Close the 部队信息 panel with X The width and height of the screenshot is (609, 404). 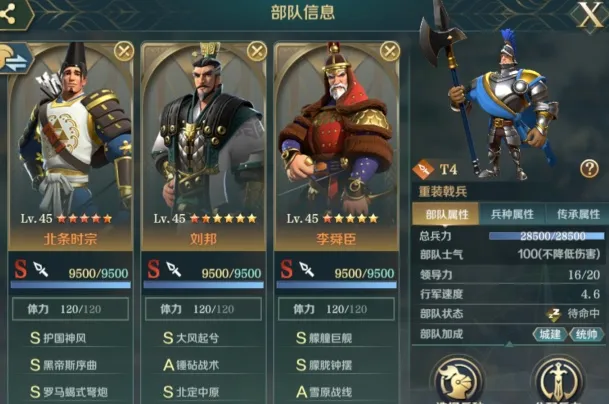click(x=590, y=16)
